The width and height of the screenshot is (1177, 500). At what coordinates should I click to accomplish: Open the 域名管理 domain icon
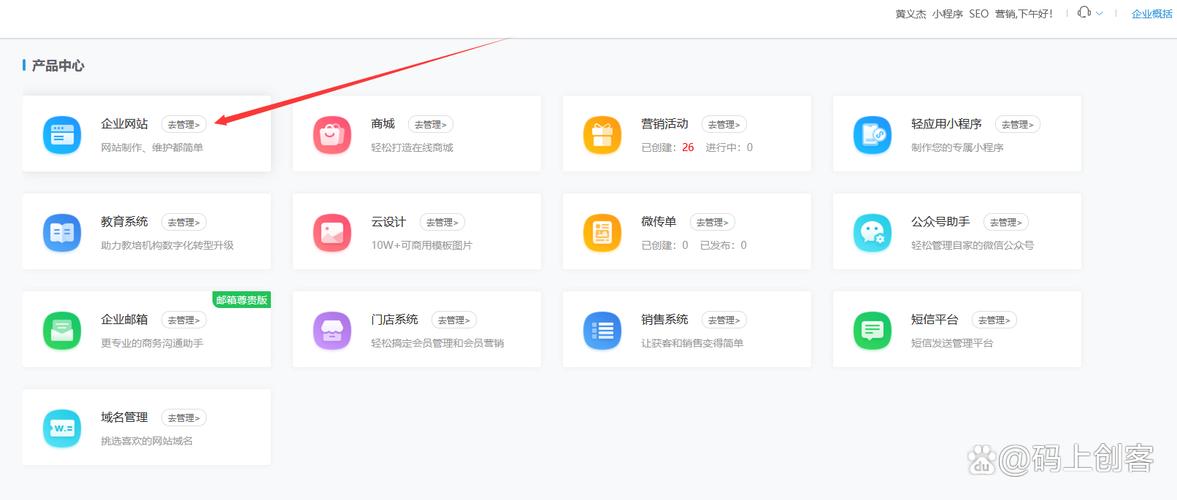point(62,428)
